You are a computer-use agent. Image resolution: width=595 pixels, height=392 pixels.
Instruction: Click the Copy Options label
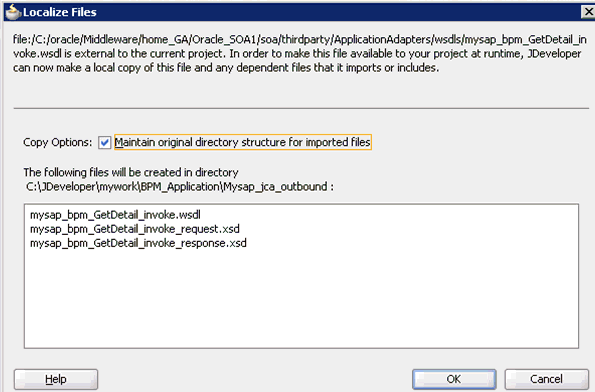(x=57, y=142)
